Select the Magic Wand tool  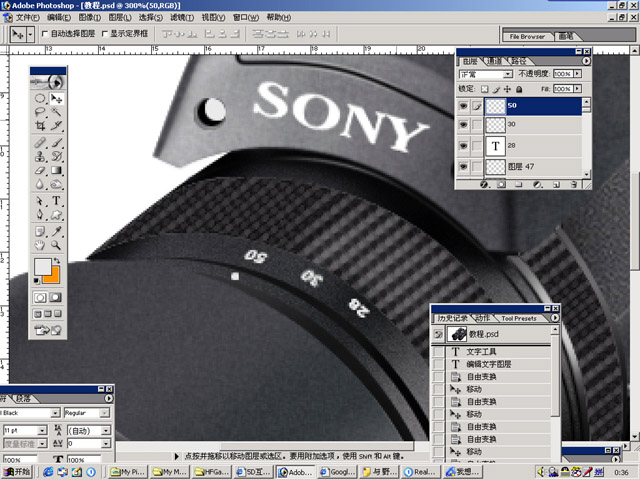56,112
